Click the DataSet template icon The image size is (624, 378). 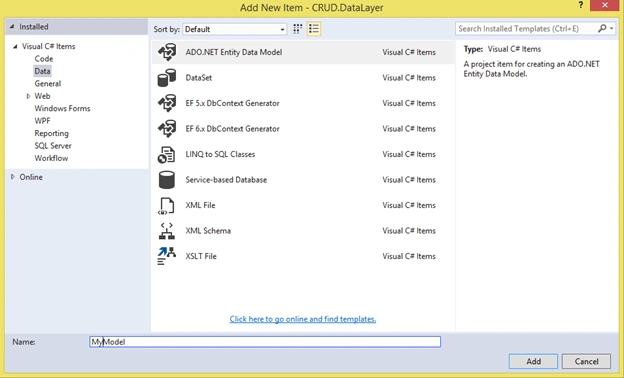pyautogui.click(x=167, y=78)
